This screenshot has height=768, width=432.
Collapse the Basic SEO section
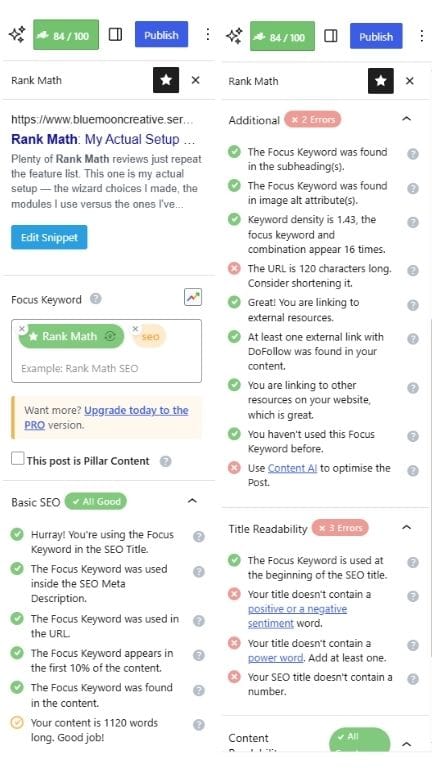(192, 501)
